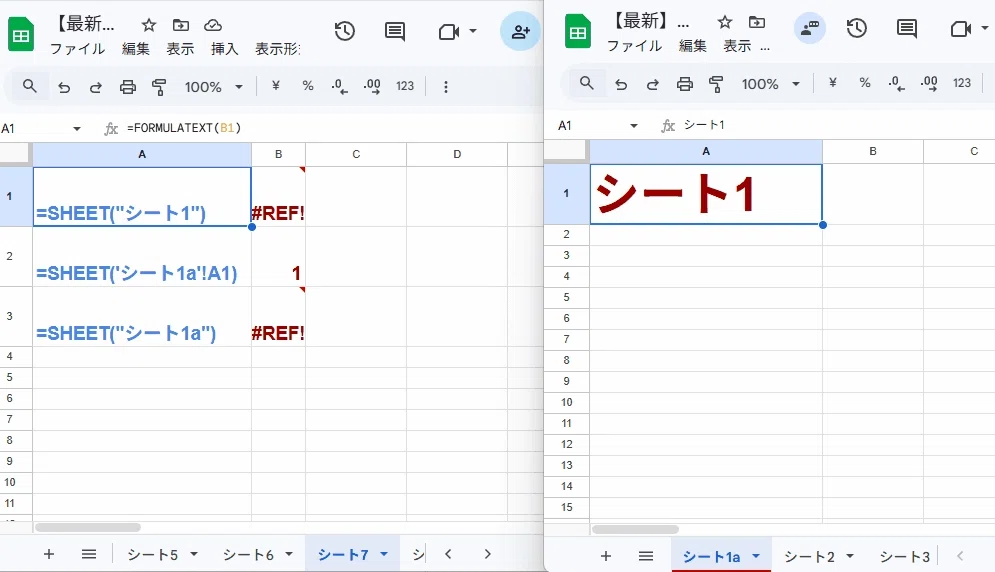
Task: Open the video call options arrow, left window
Action: tap(473, 30)
